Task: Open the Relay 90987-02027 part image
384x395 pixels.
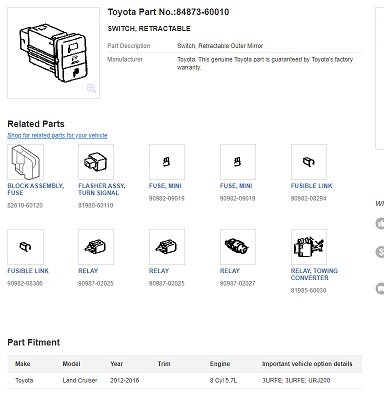Action: (x=238, y=247)
